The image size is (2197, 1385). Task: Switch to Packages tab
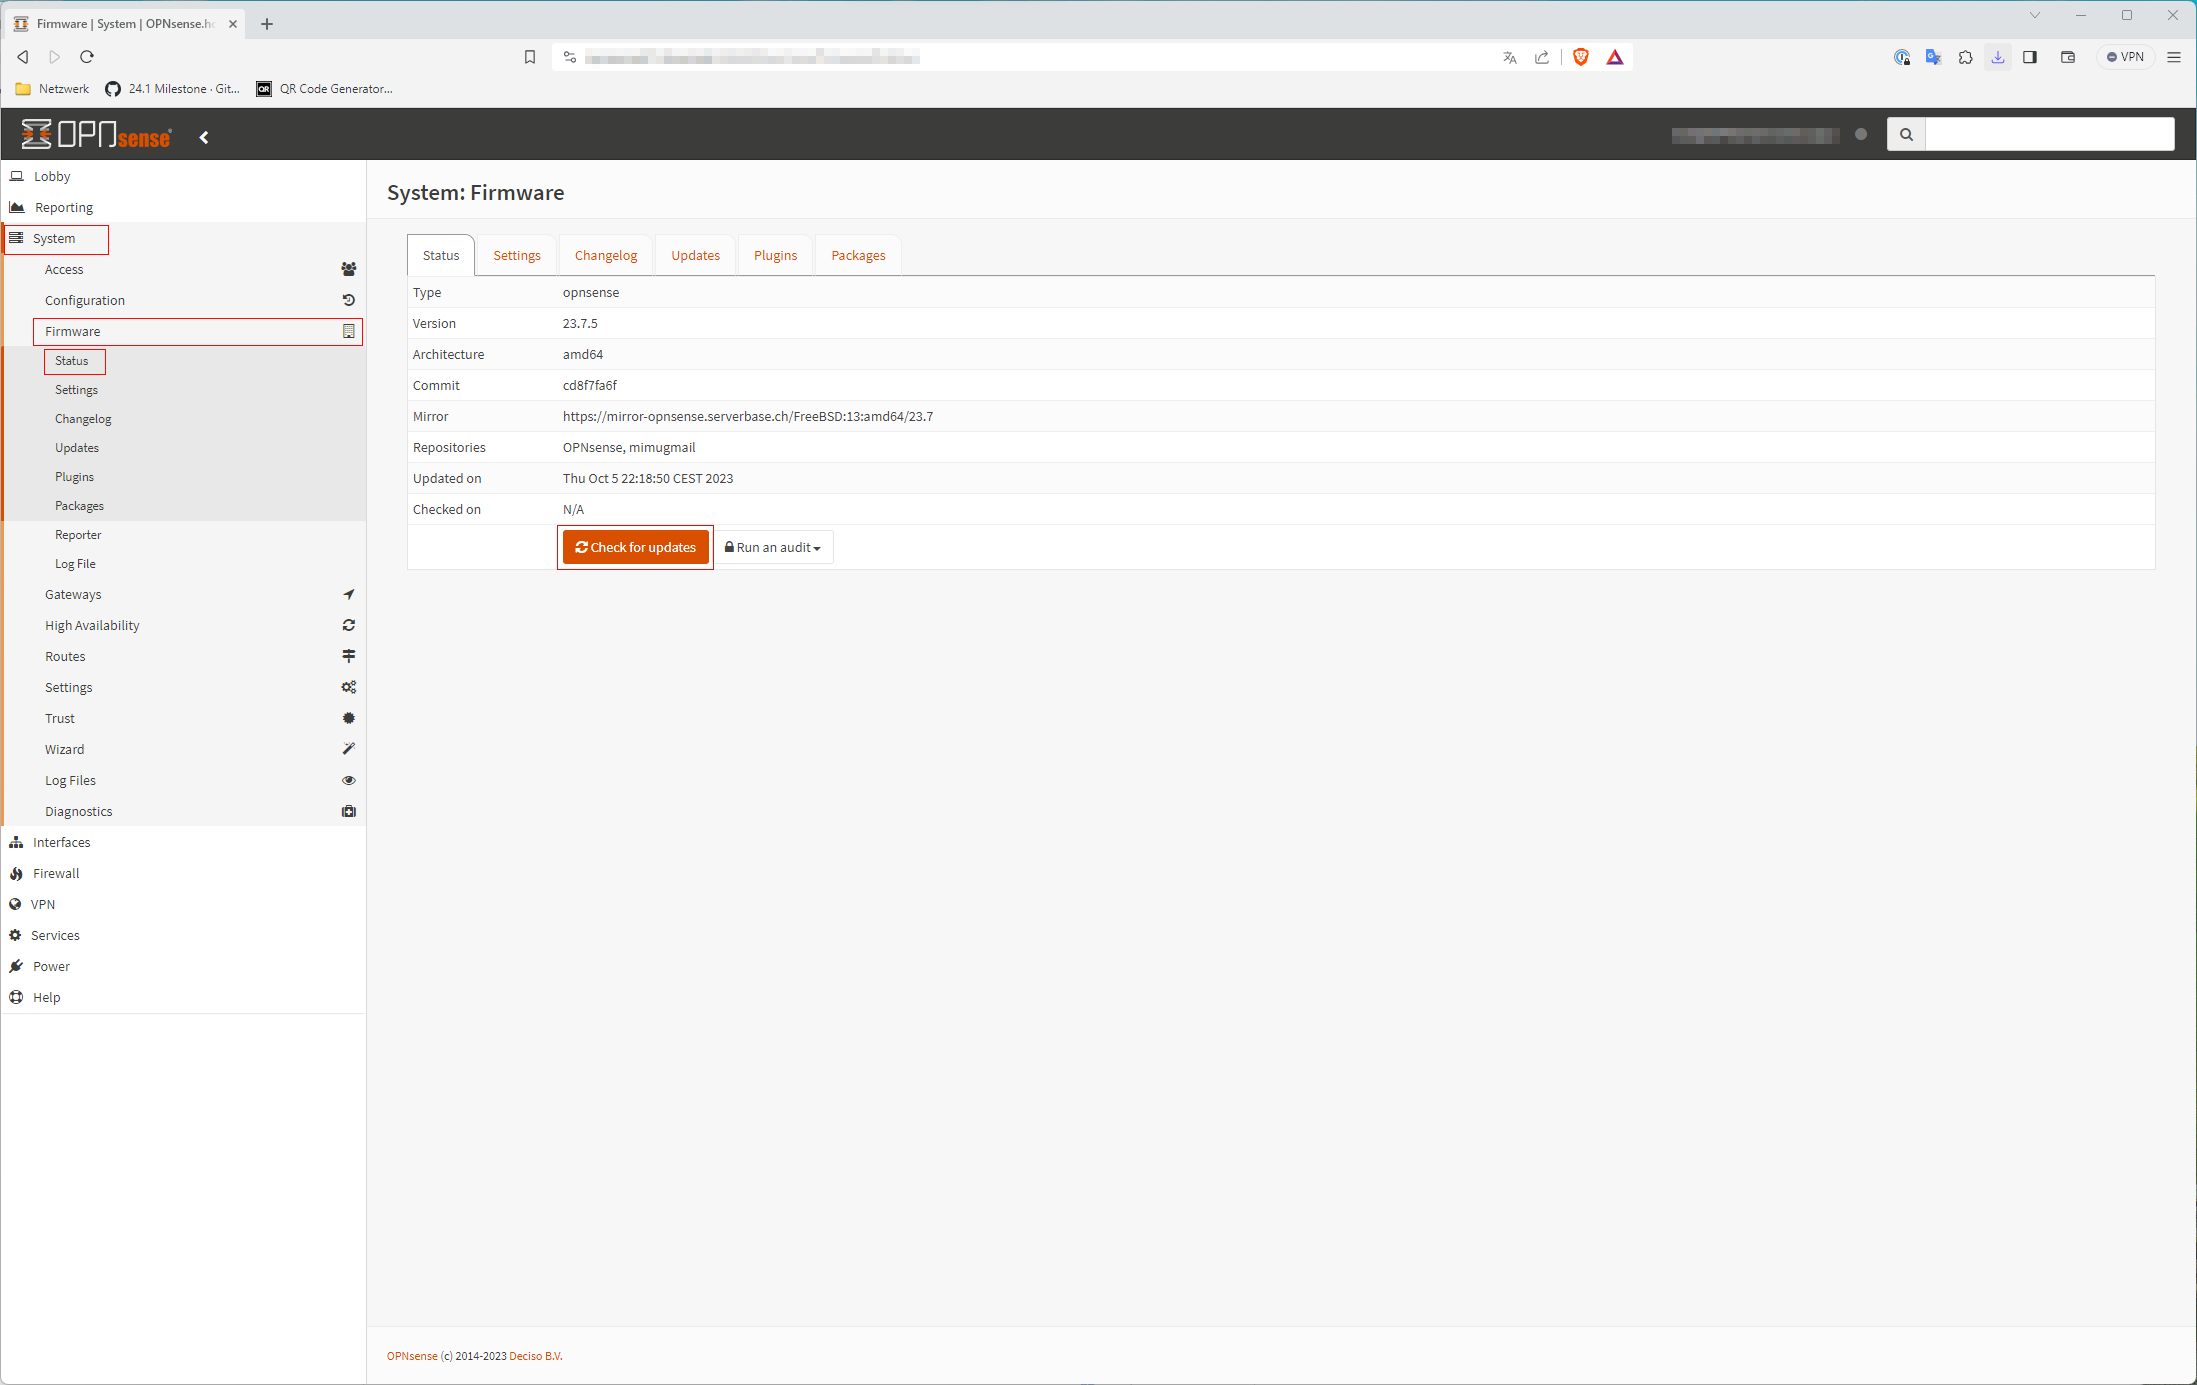point(858,255)
